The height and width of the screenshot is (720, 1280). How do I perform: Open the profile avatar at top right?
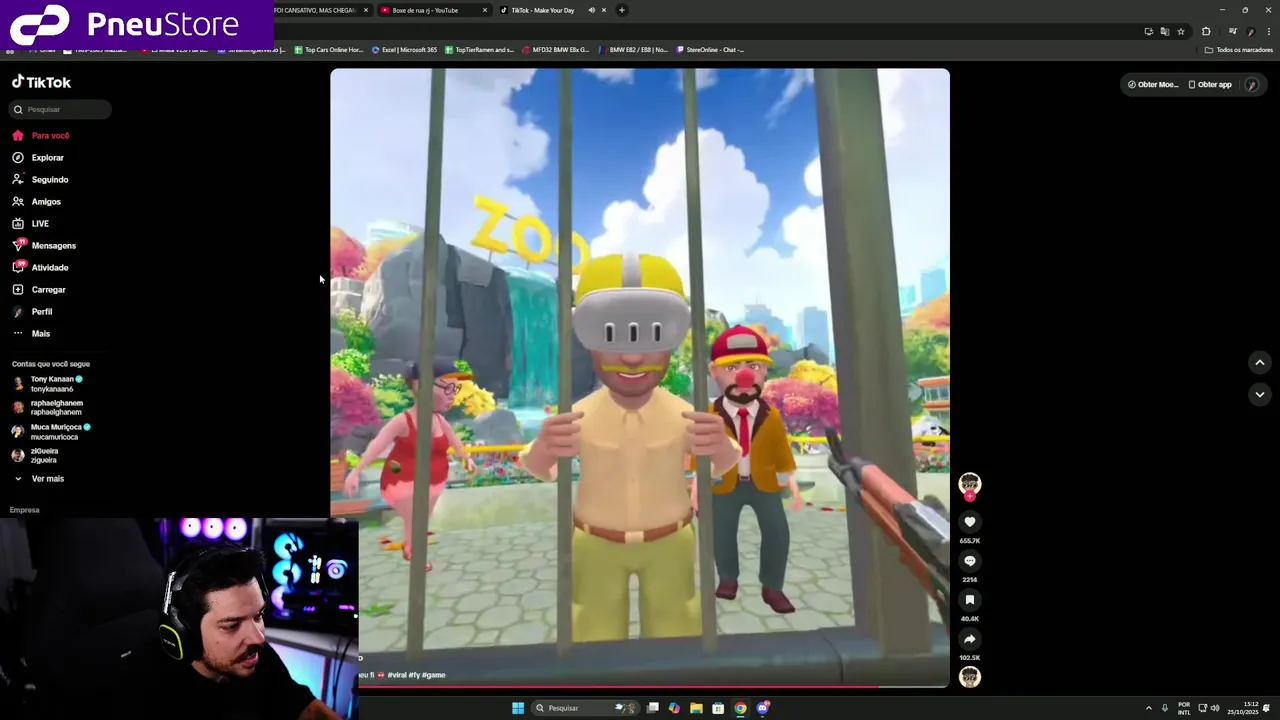point(1251,84)
